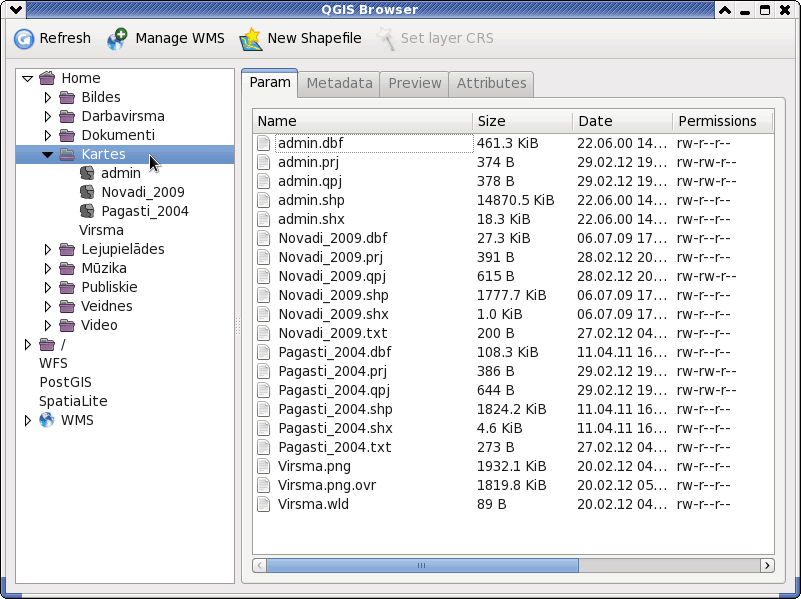Click the file icon beside Virsma.wld
This screenshot has height=599, width=801.
(x=264, y=505)
